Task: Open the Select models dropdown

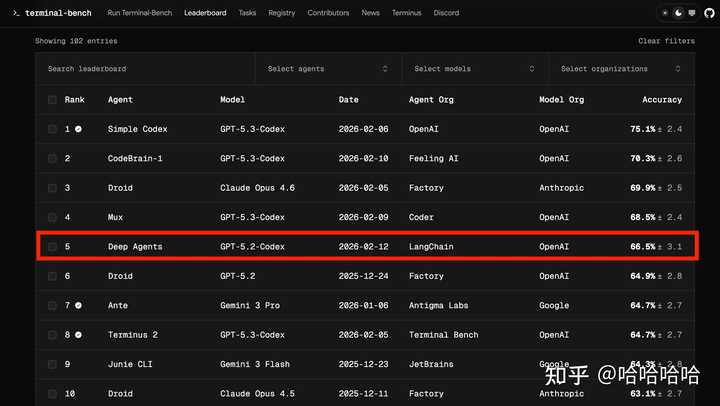Action: [x=474, y=68]
